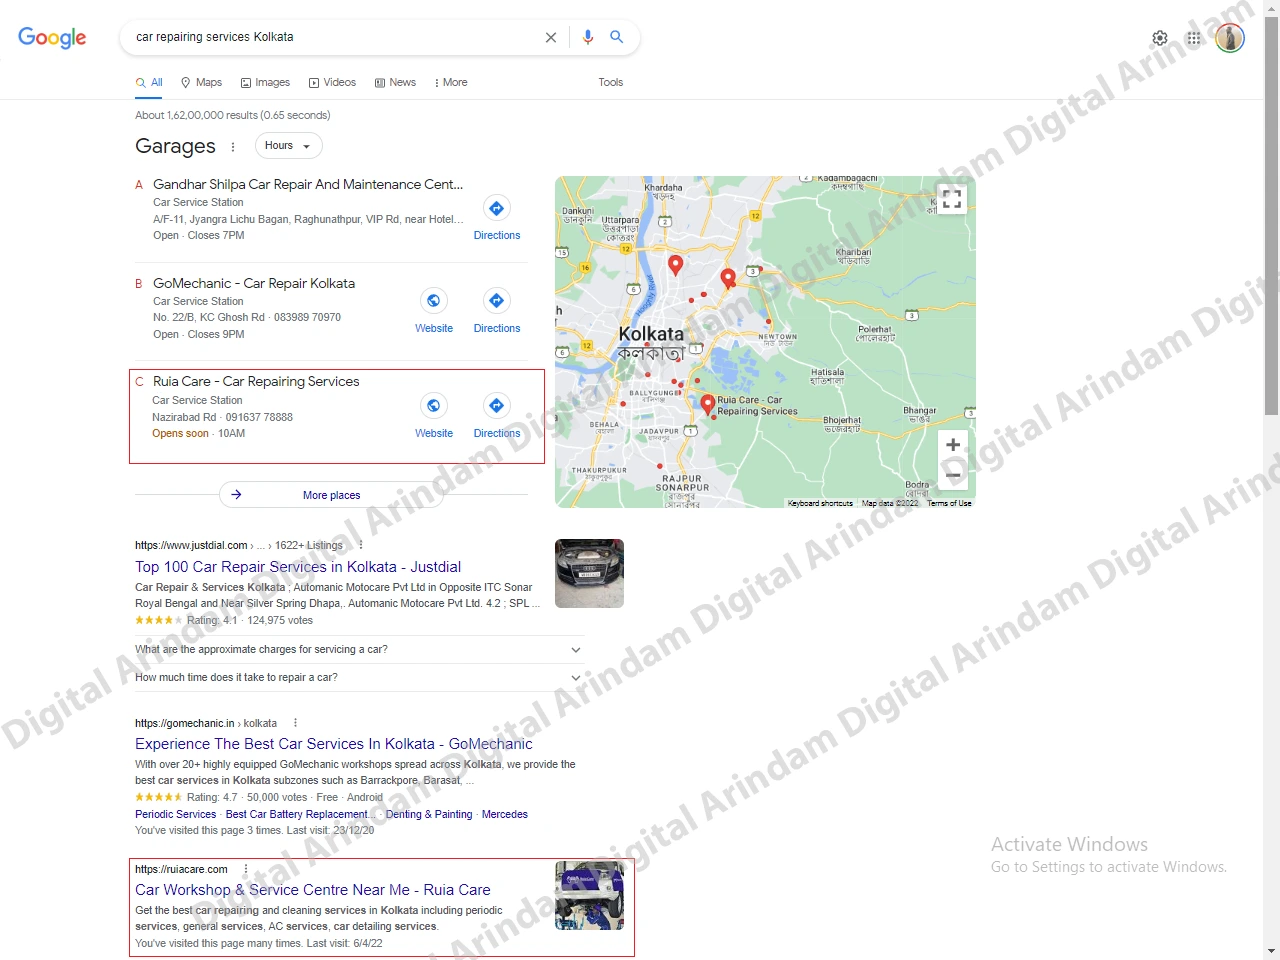The width and height of the screenshot is (1280, 960).
Task: Open Experience The Best Car Services GoMechanic
Action: pyautogui.click(x=334, y=744)
